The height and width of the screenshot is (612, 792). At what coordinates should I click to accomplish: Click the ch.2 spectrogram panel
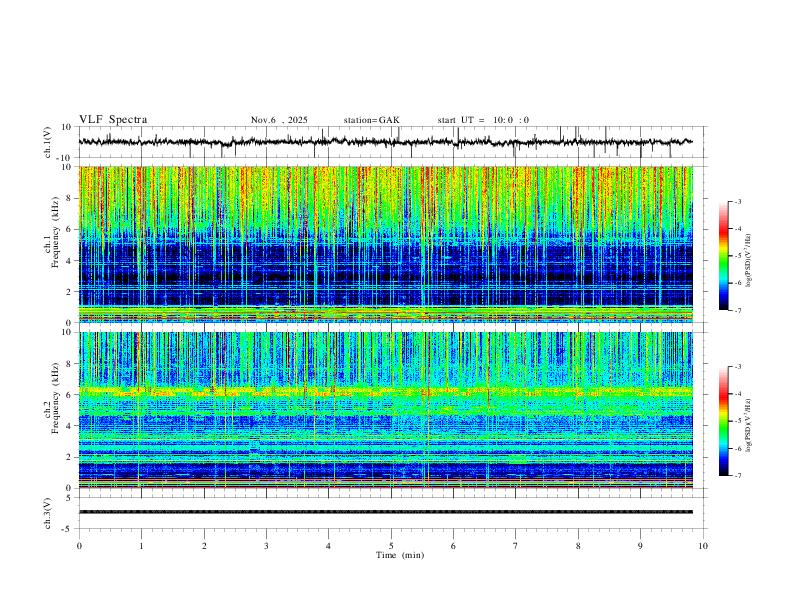(x=385, y=410)
